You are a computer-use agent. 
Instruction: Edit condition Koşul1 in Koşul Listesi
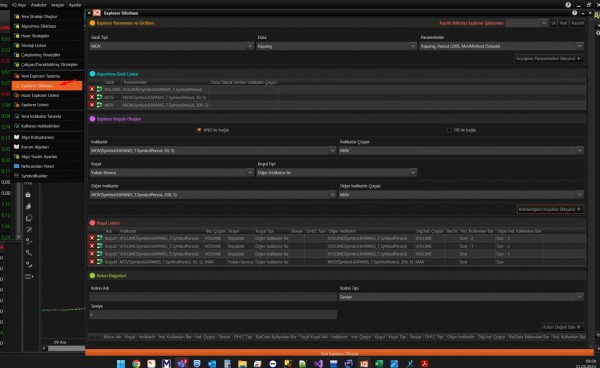click(99, 238)
